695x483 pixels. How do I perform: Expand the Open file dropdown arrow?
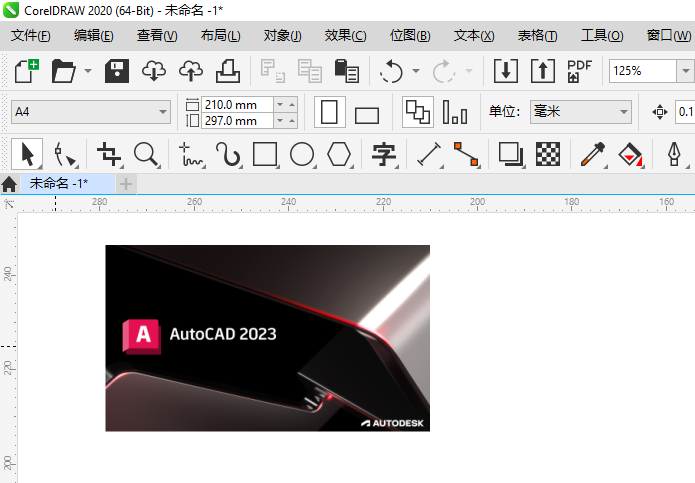click(88, 71)
